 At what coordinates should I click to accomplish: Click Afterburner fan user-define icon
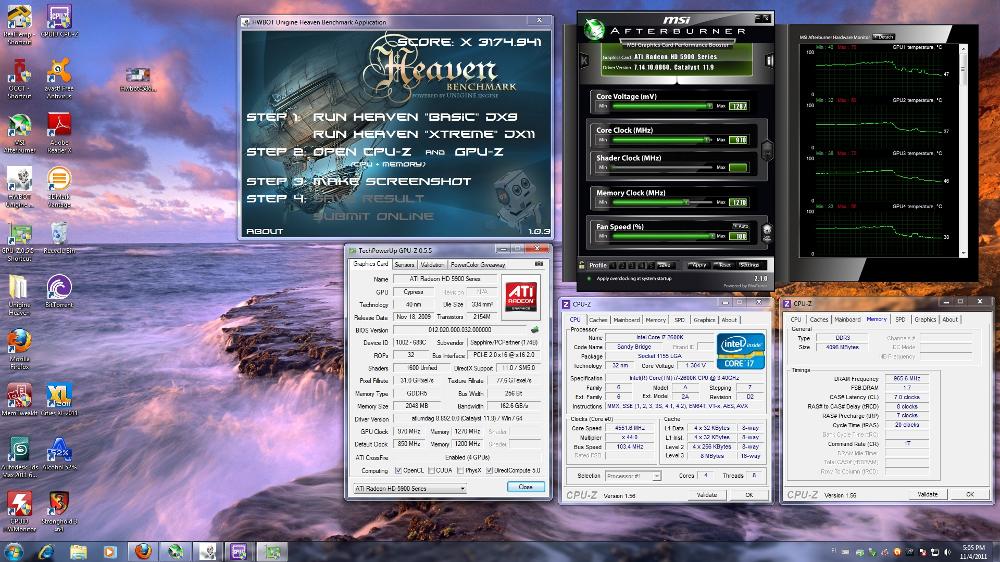click(x=767, y=233)
